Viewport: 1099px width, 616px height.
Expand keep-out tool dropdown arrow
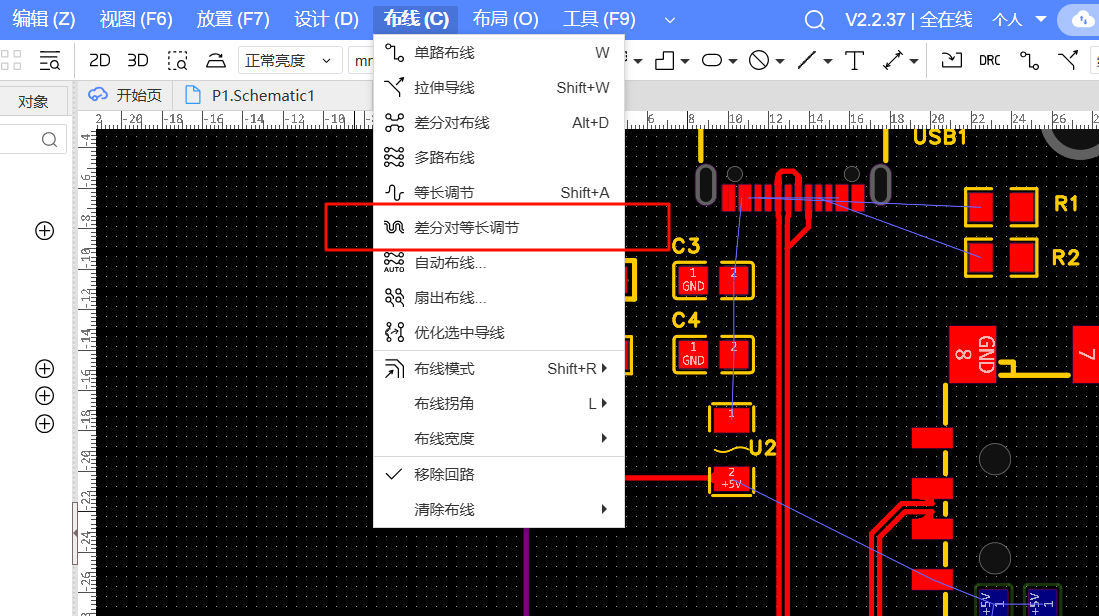779,62
